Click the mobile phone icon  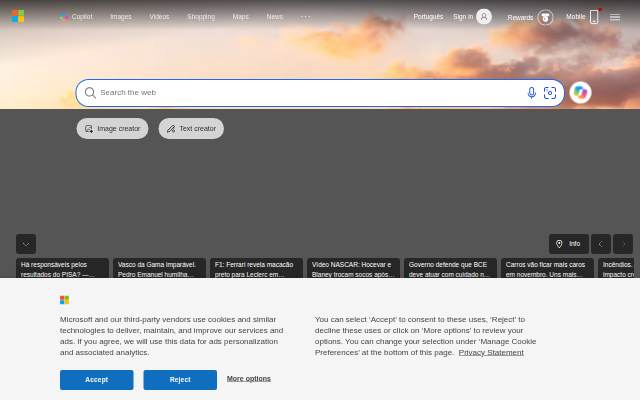594,17
